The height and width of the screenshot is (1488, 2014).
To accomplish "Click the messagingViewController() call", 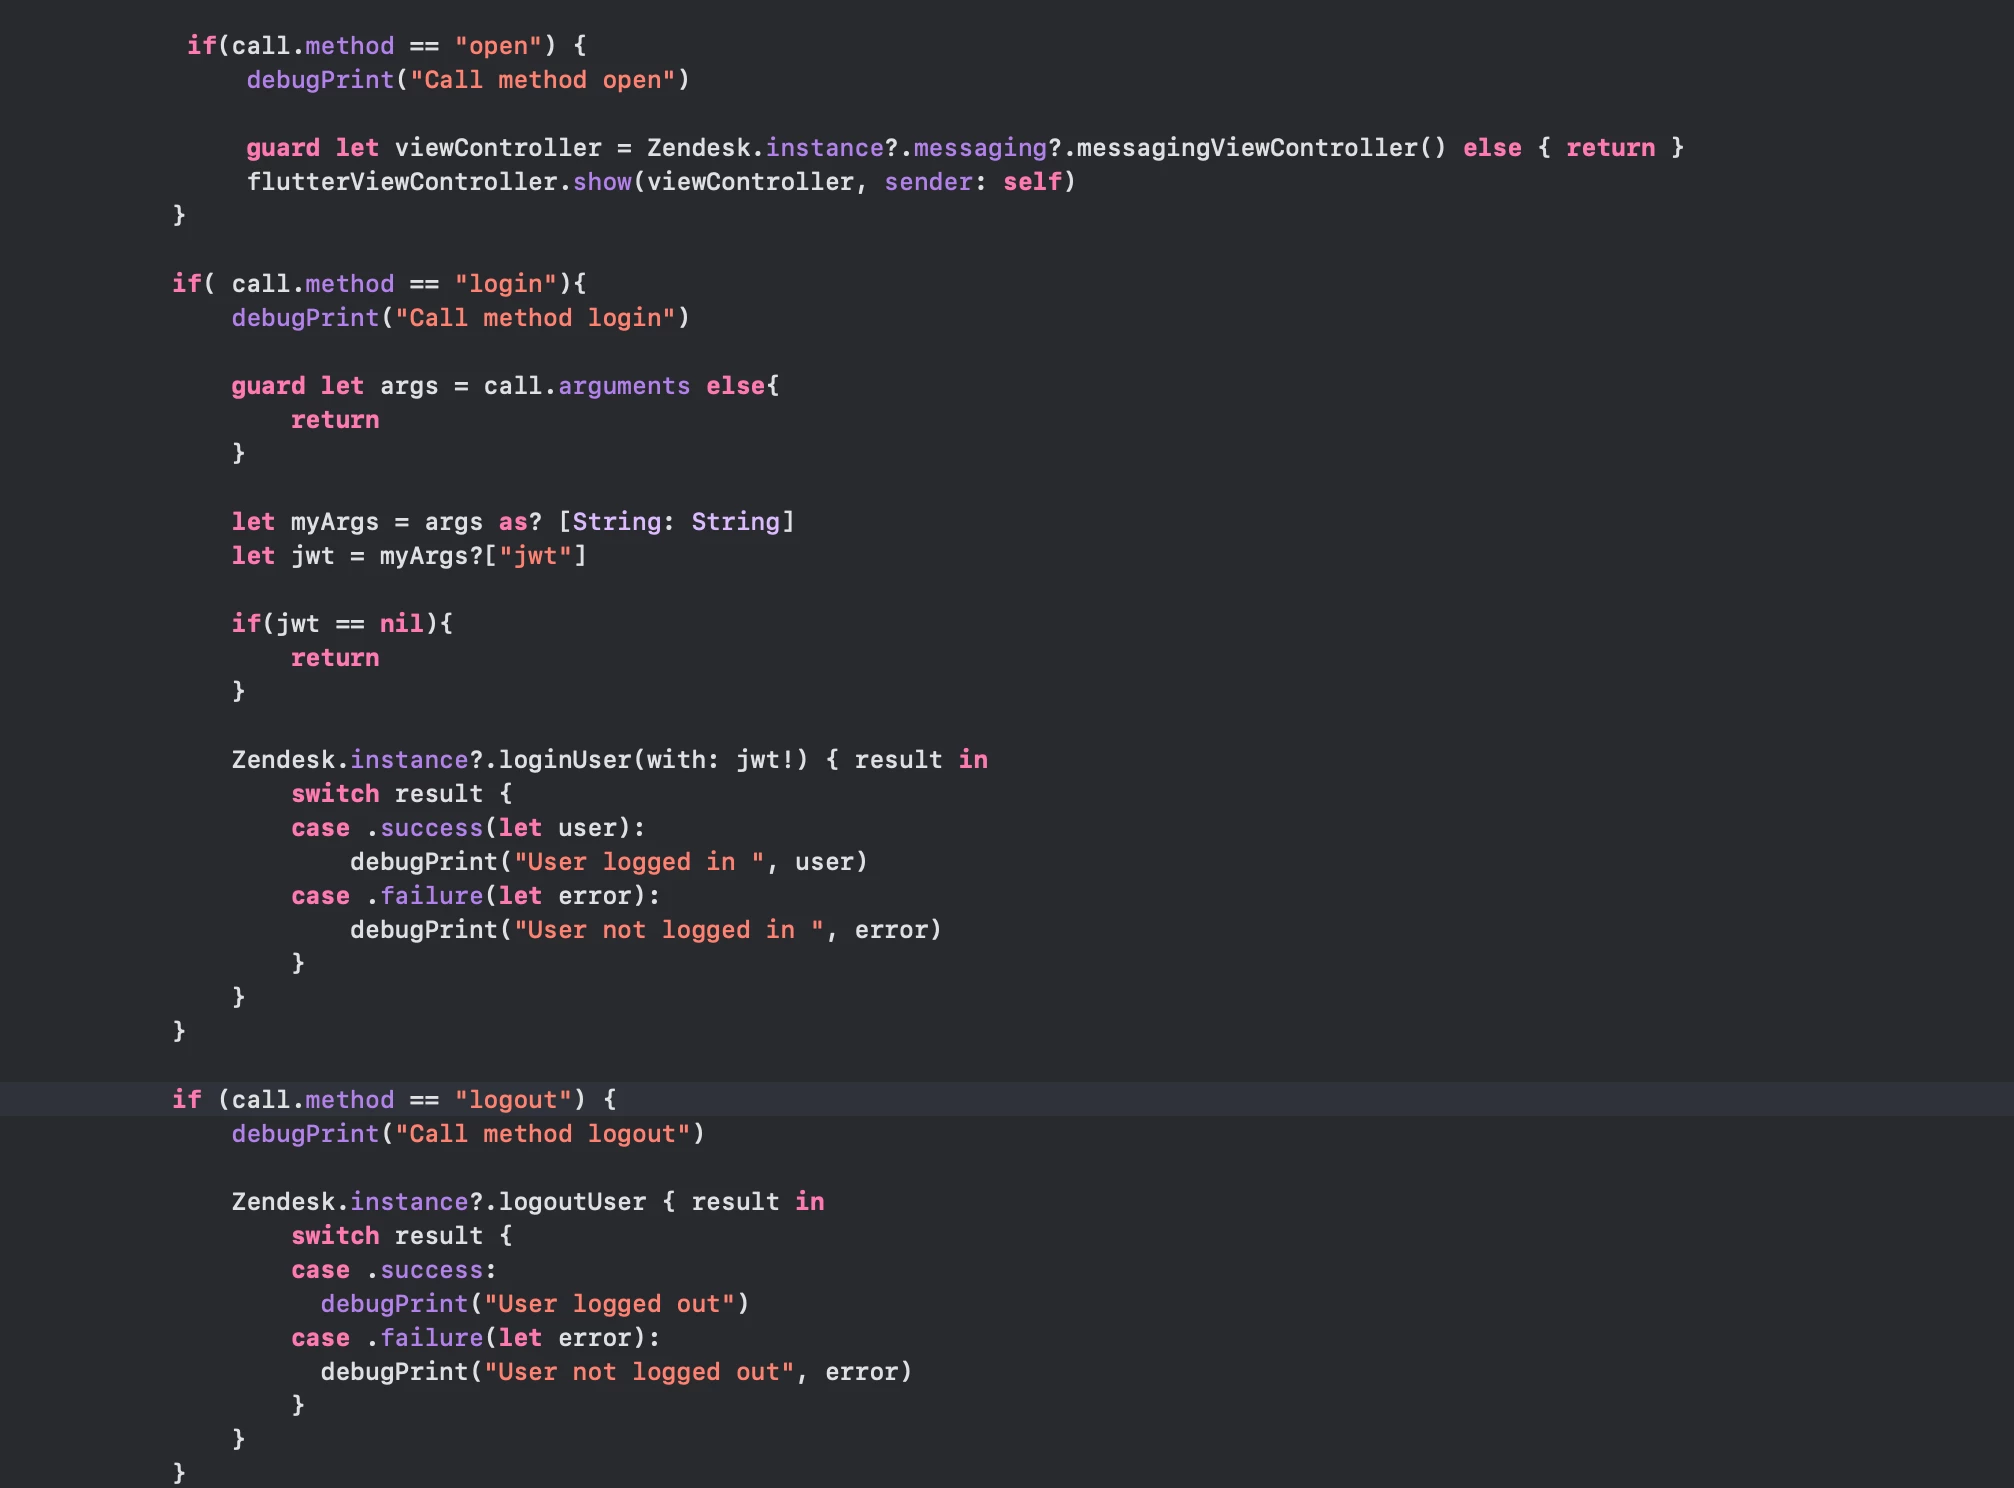I will pos(1260,148).
